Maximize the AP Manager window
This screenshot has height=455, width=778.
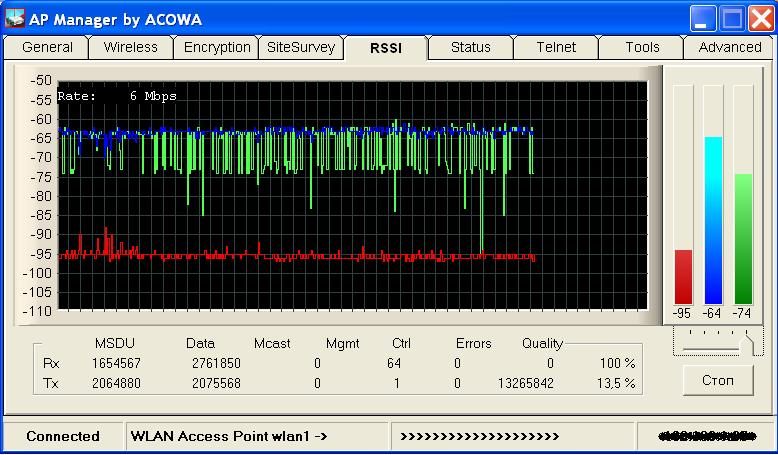pyautogui.click(x=732, y=19)
